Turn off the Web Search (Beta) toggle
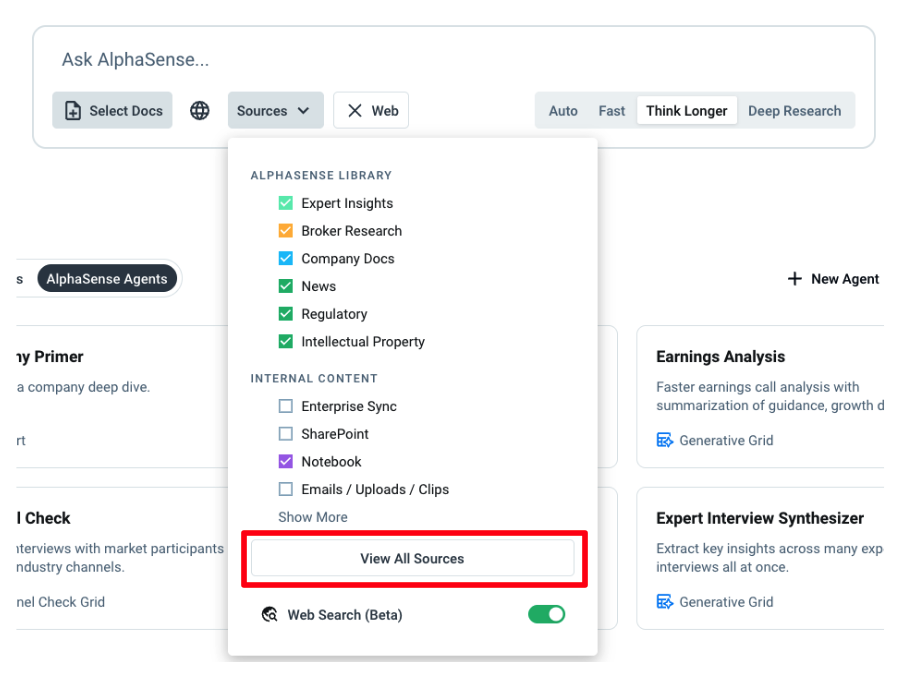 546,614
